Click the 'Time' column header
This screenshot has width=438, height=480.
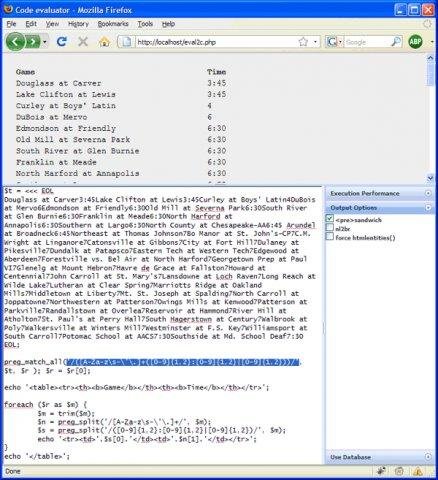pos(216,72)
